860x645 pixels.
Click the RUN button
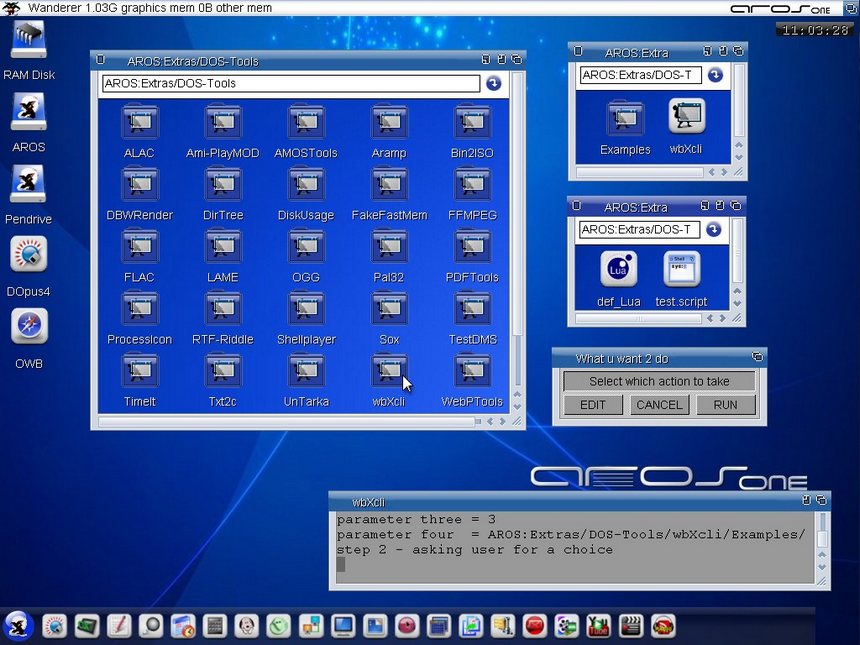point(725,405)
